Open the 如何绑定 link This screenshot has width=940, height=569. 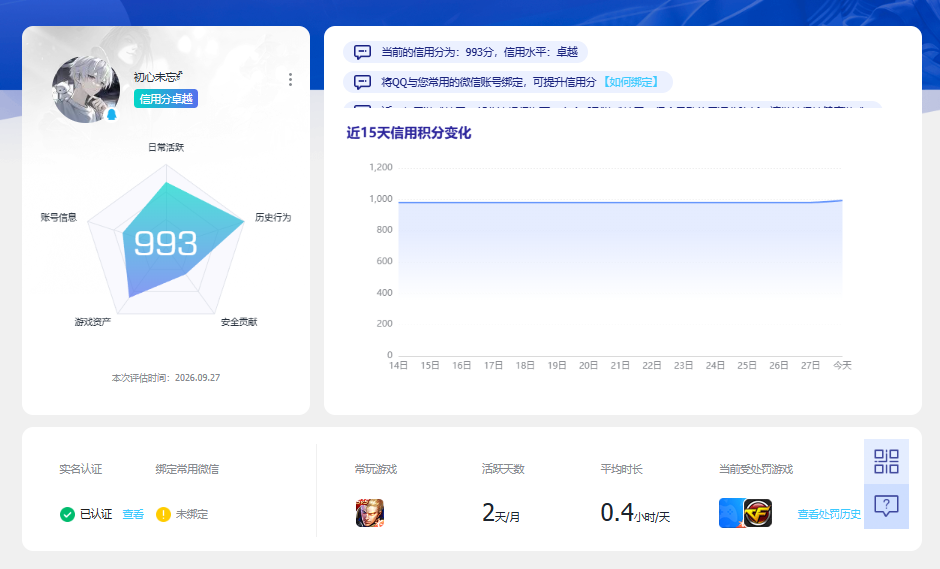pos(631,82)
